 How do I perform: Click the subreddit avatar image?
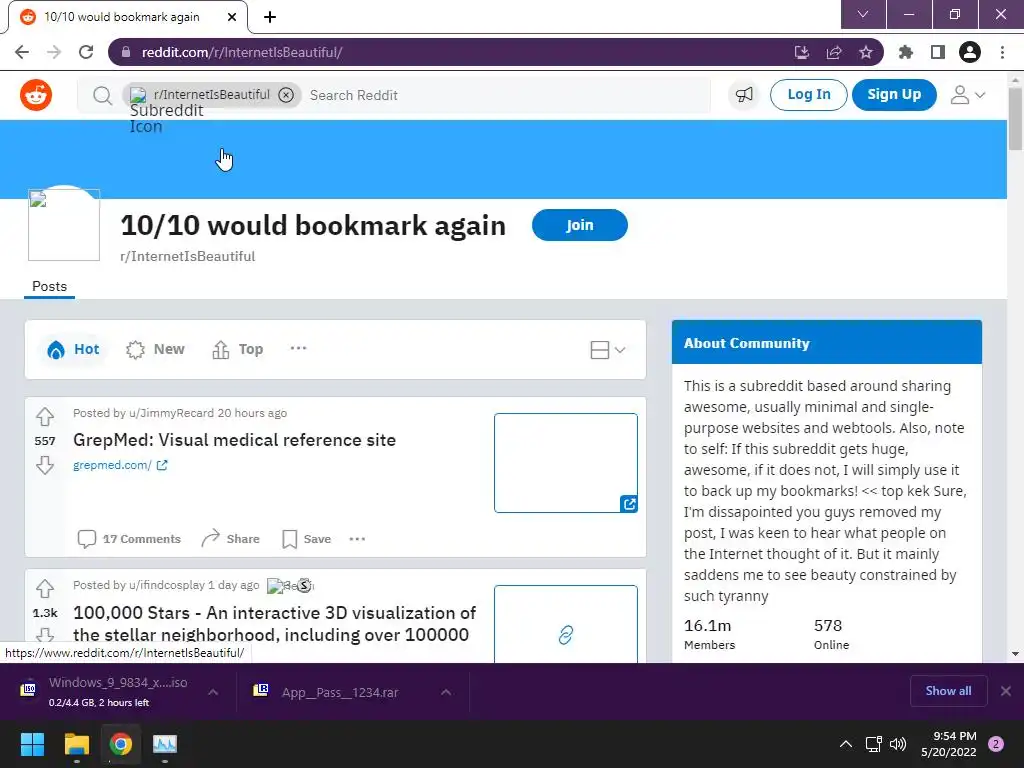pos(64,225)
